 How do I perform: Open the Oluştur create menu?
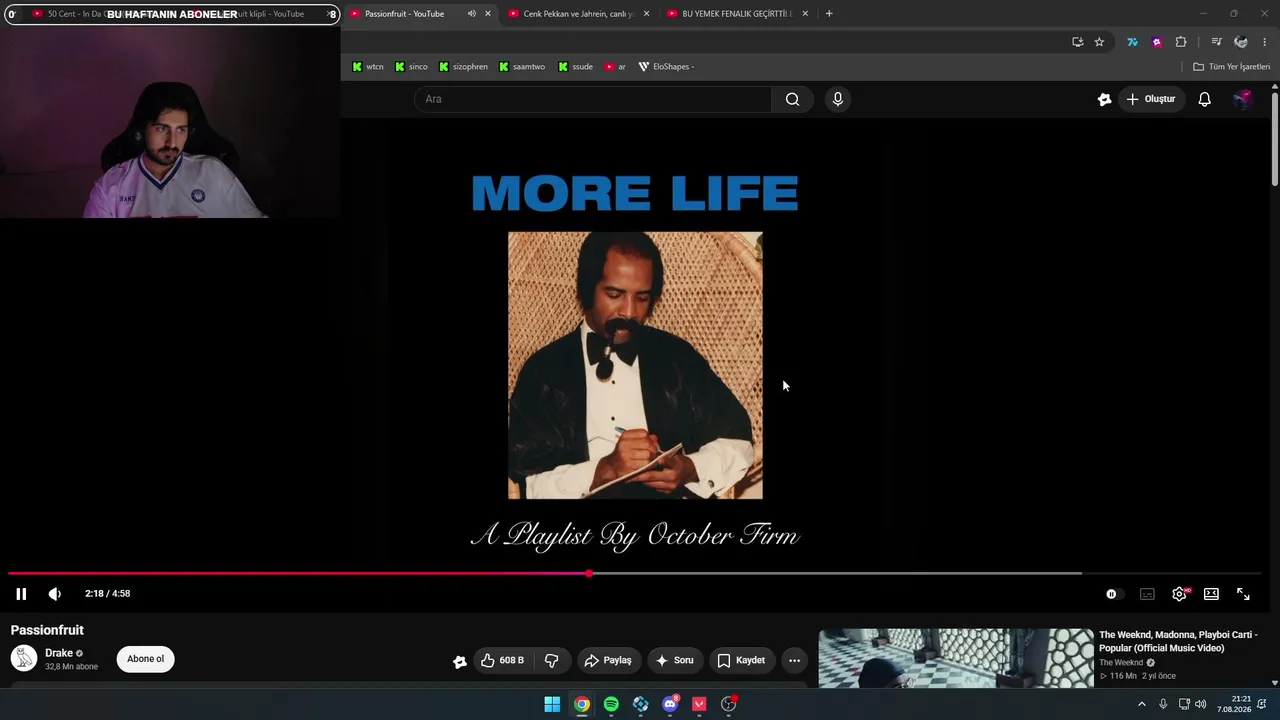(x=1151, y=99)
